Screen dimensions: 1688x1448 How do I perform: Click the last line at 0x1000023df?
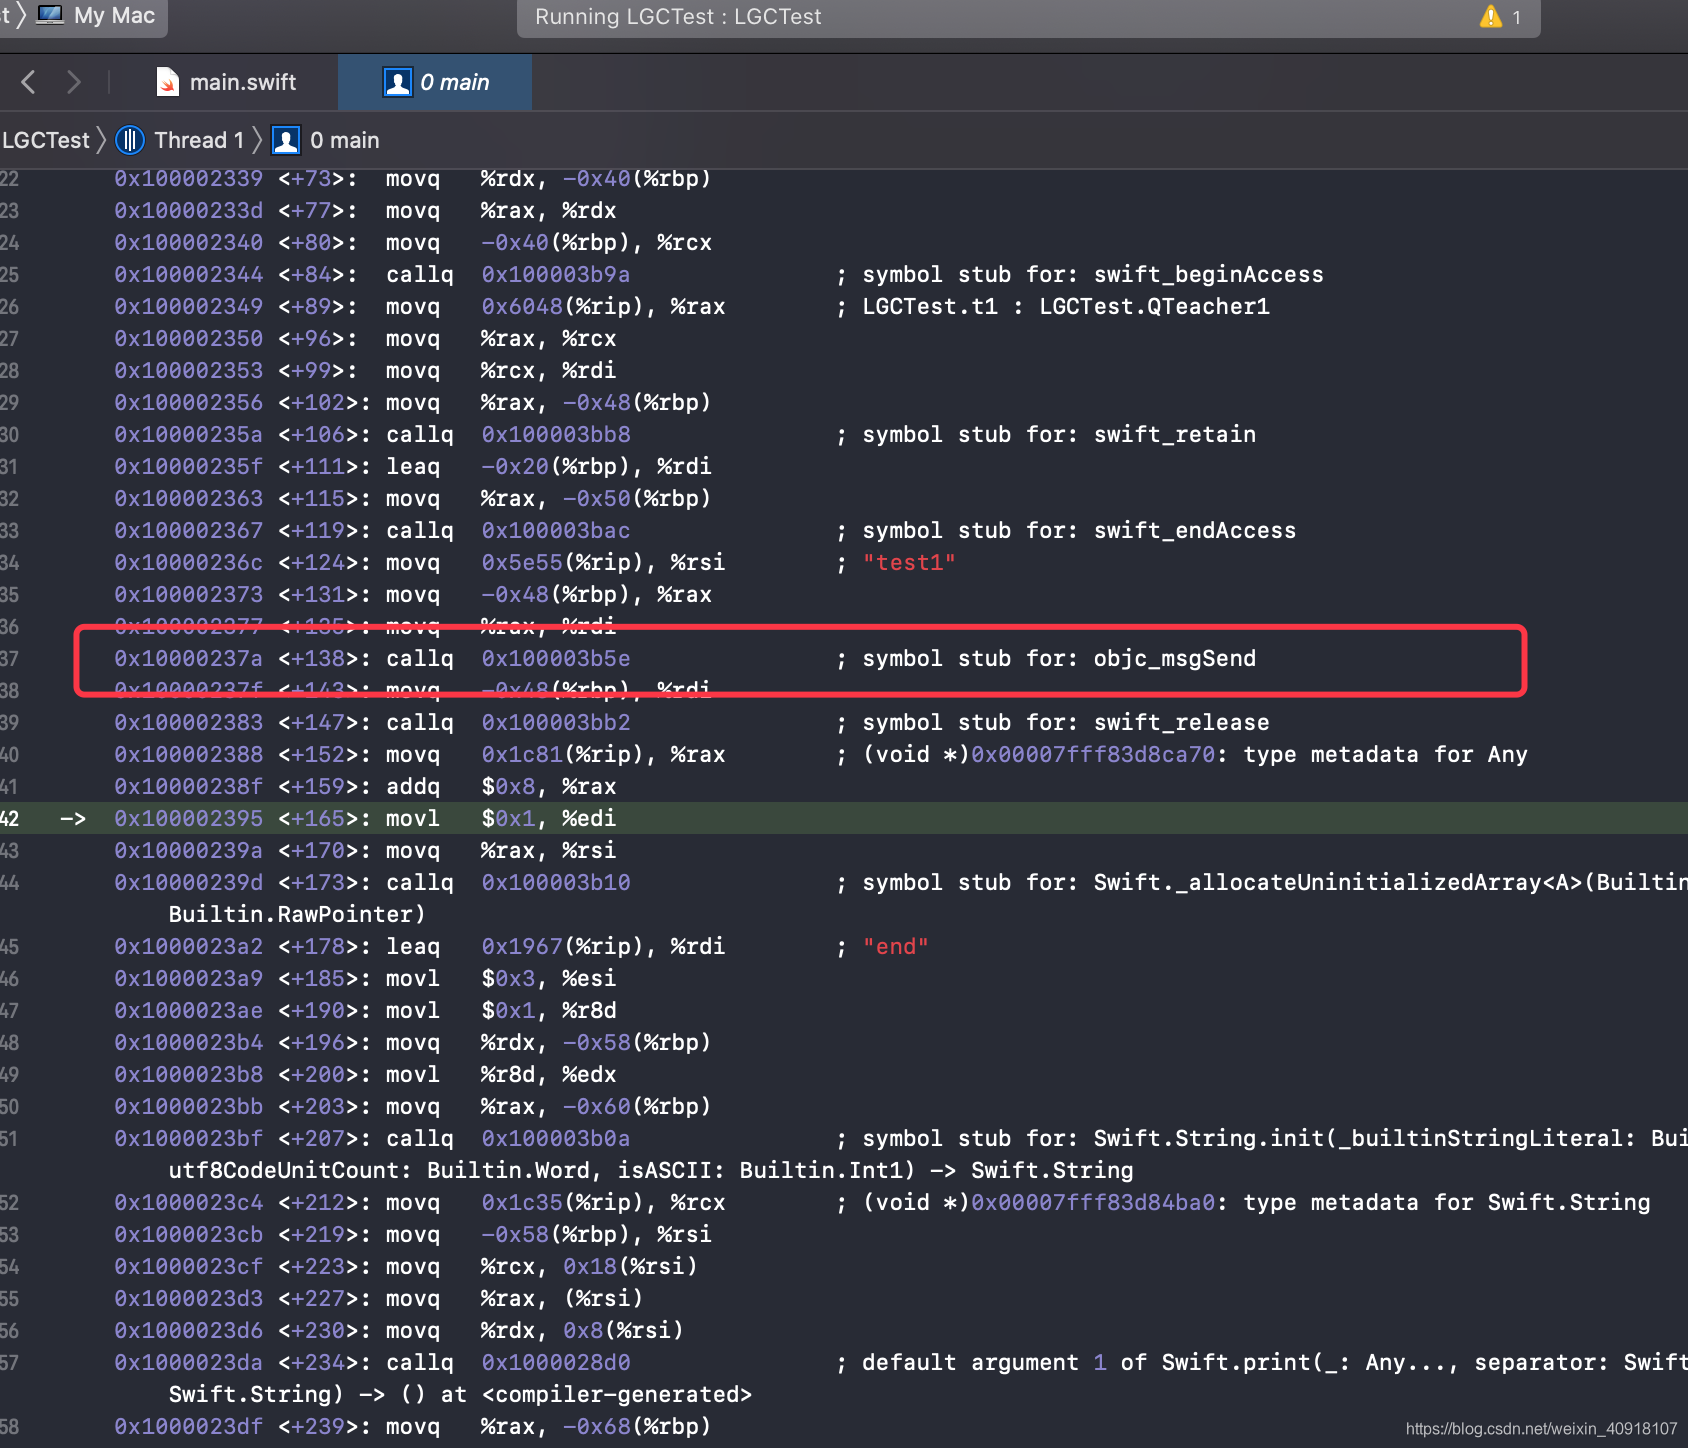[x=844, y=1426]
